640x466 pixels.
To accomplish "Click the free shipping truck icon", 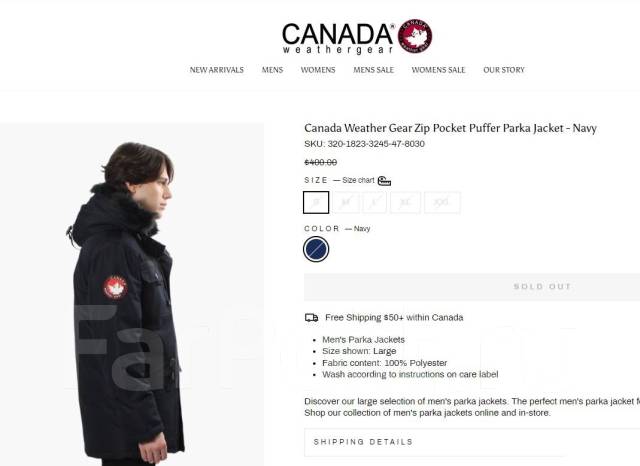I will click(311, 317).
